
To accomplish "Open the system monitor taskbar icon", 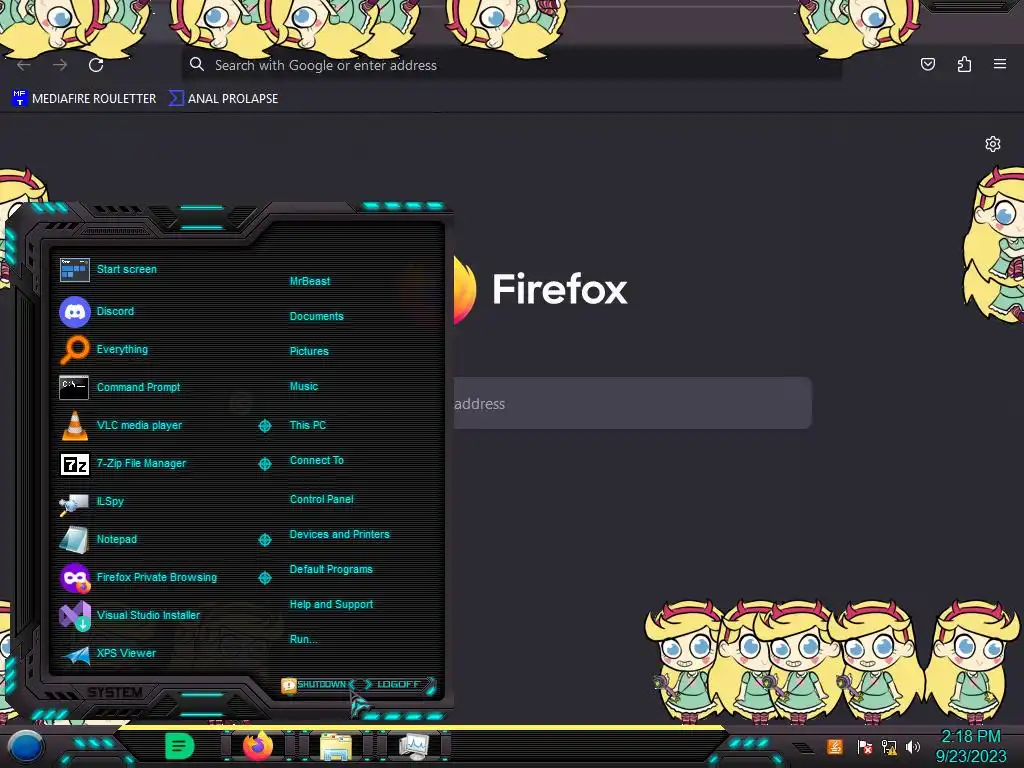I will 413,746.
